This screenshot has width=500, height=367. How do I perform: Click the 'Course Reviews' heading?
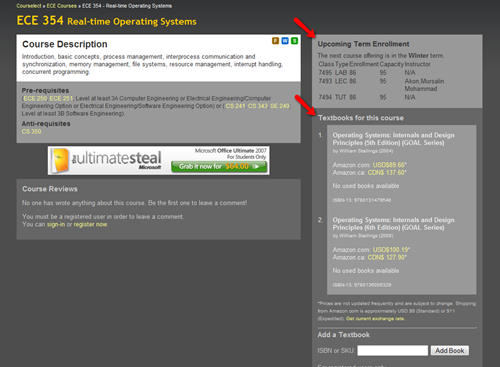click(x=50, y=189)
